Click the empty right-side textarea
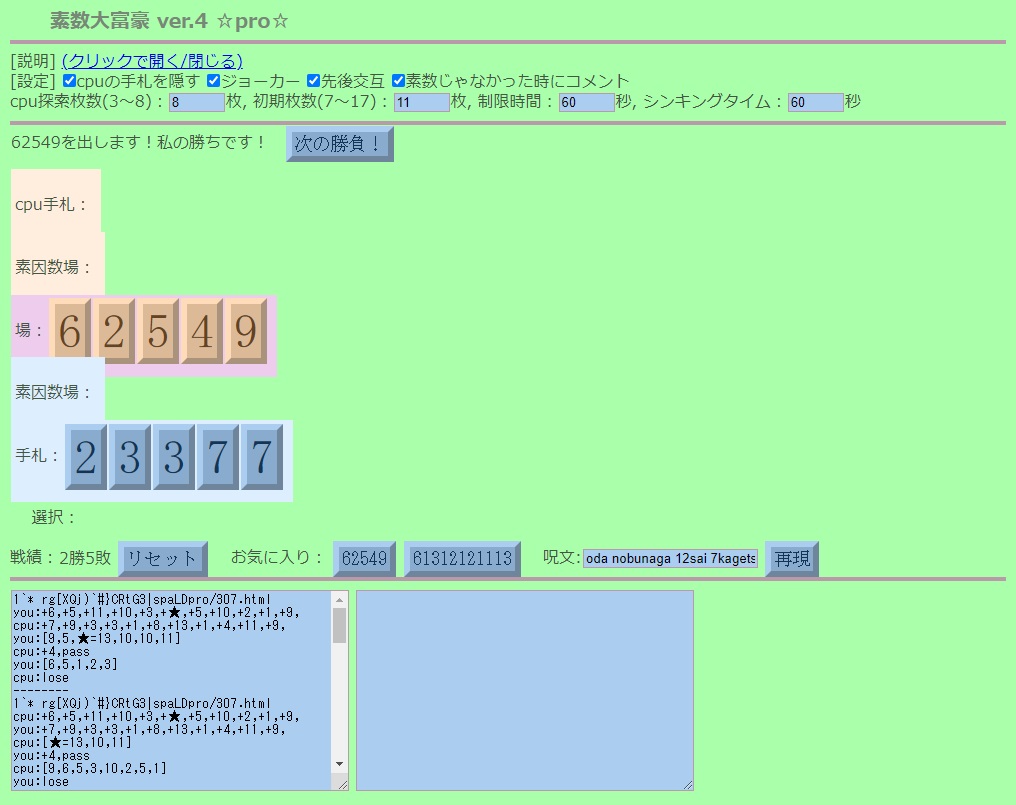The width and height of the screenshot is (1016, 805). (525, 690)
